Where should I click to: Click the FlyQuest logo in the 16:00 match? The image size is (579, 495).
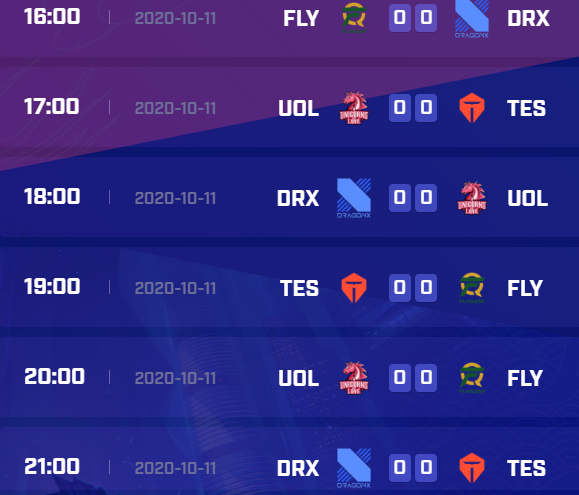pos(354,18)
